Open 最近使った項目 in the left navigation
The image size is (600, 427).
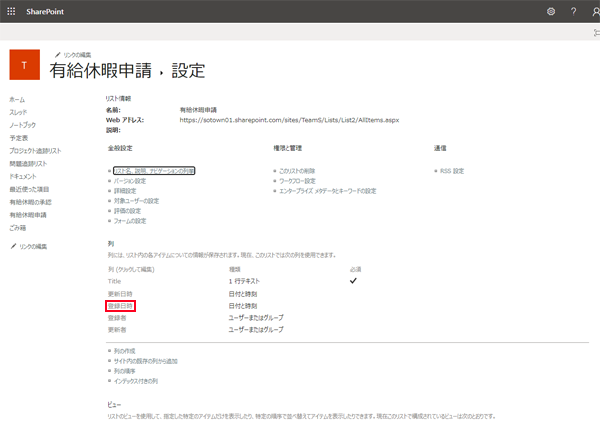[x=29, y=189]
